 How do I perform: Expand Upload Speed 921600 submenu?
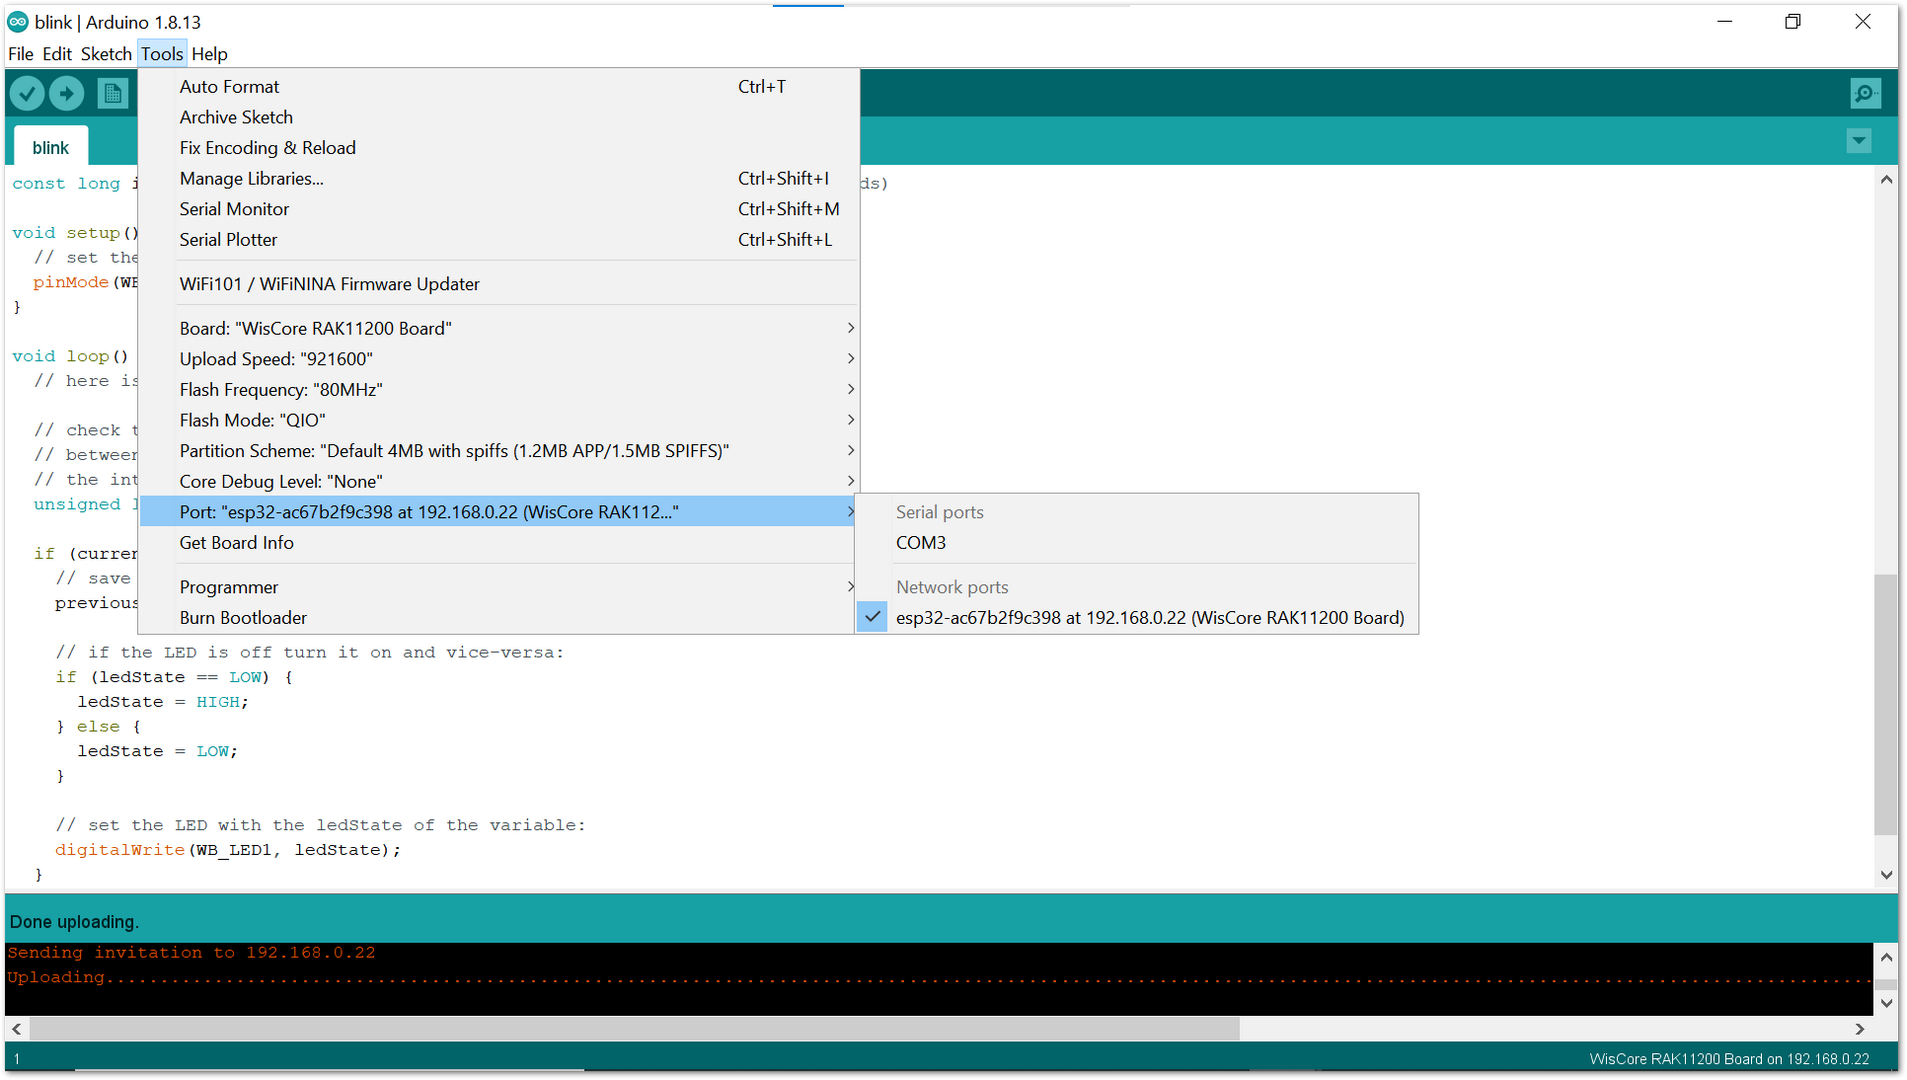click(x=498, y=359)
